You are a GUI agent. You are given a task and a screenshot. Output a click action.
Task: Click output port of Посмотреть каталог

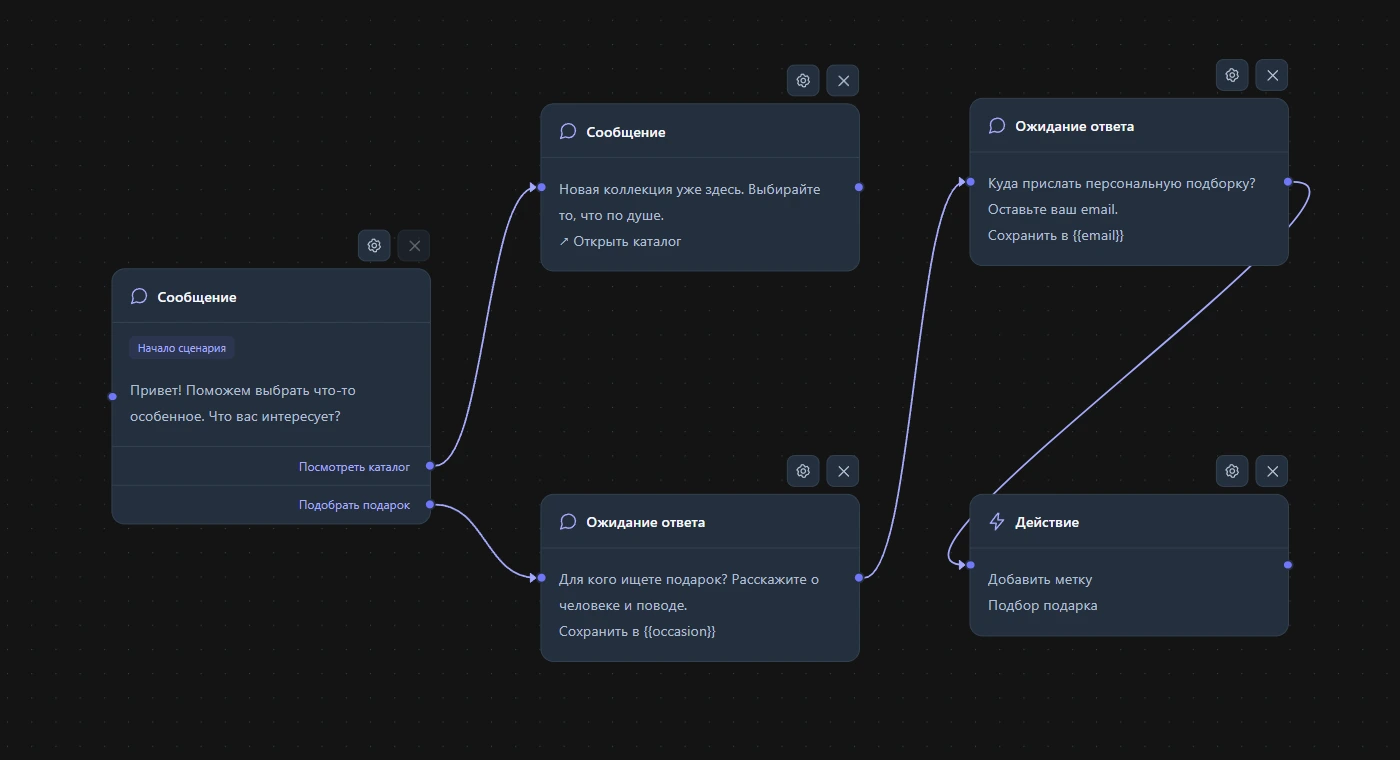[x=431, y=466]
